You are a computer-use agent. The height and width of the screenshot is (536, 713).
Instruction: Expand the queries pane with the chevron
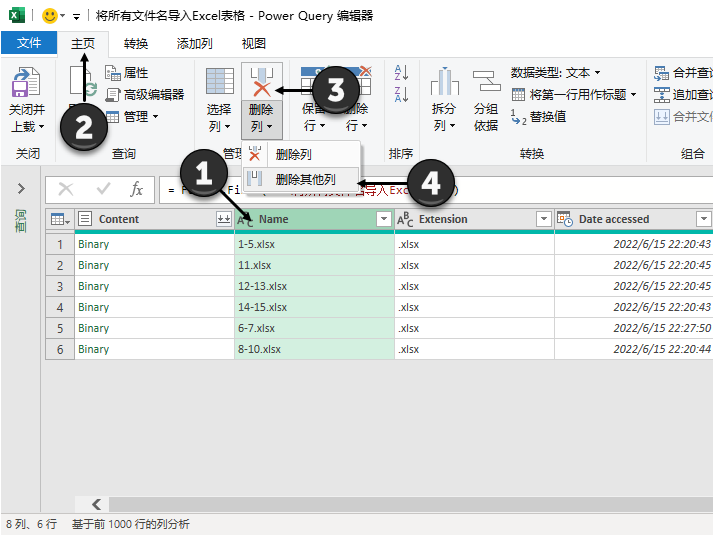click(21, 188)
